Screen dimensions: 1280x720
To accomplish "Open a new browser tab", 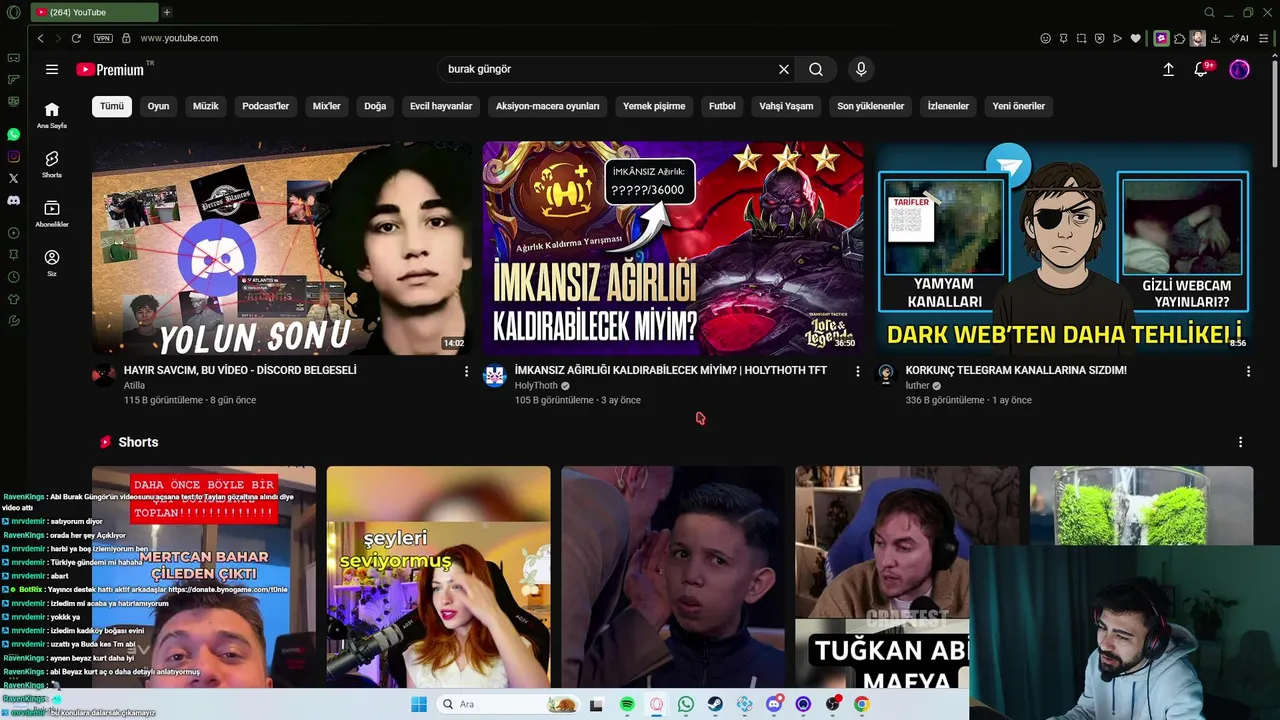I will tap(167, 12).
